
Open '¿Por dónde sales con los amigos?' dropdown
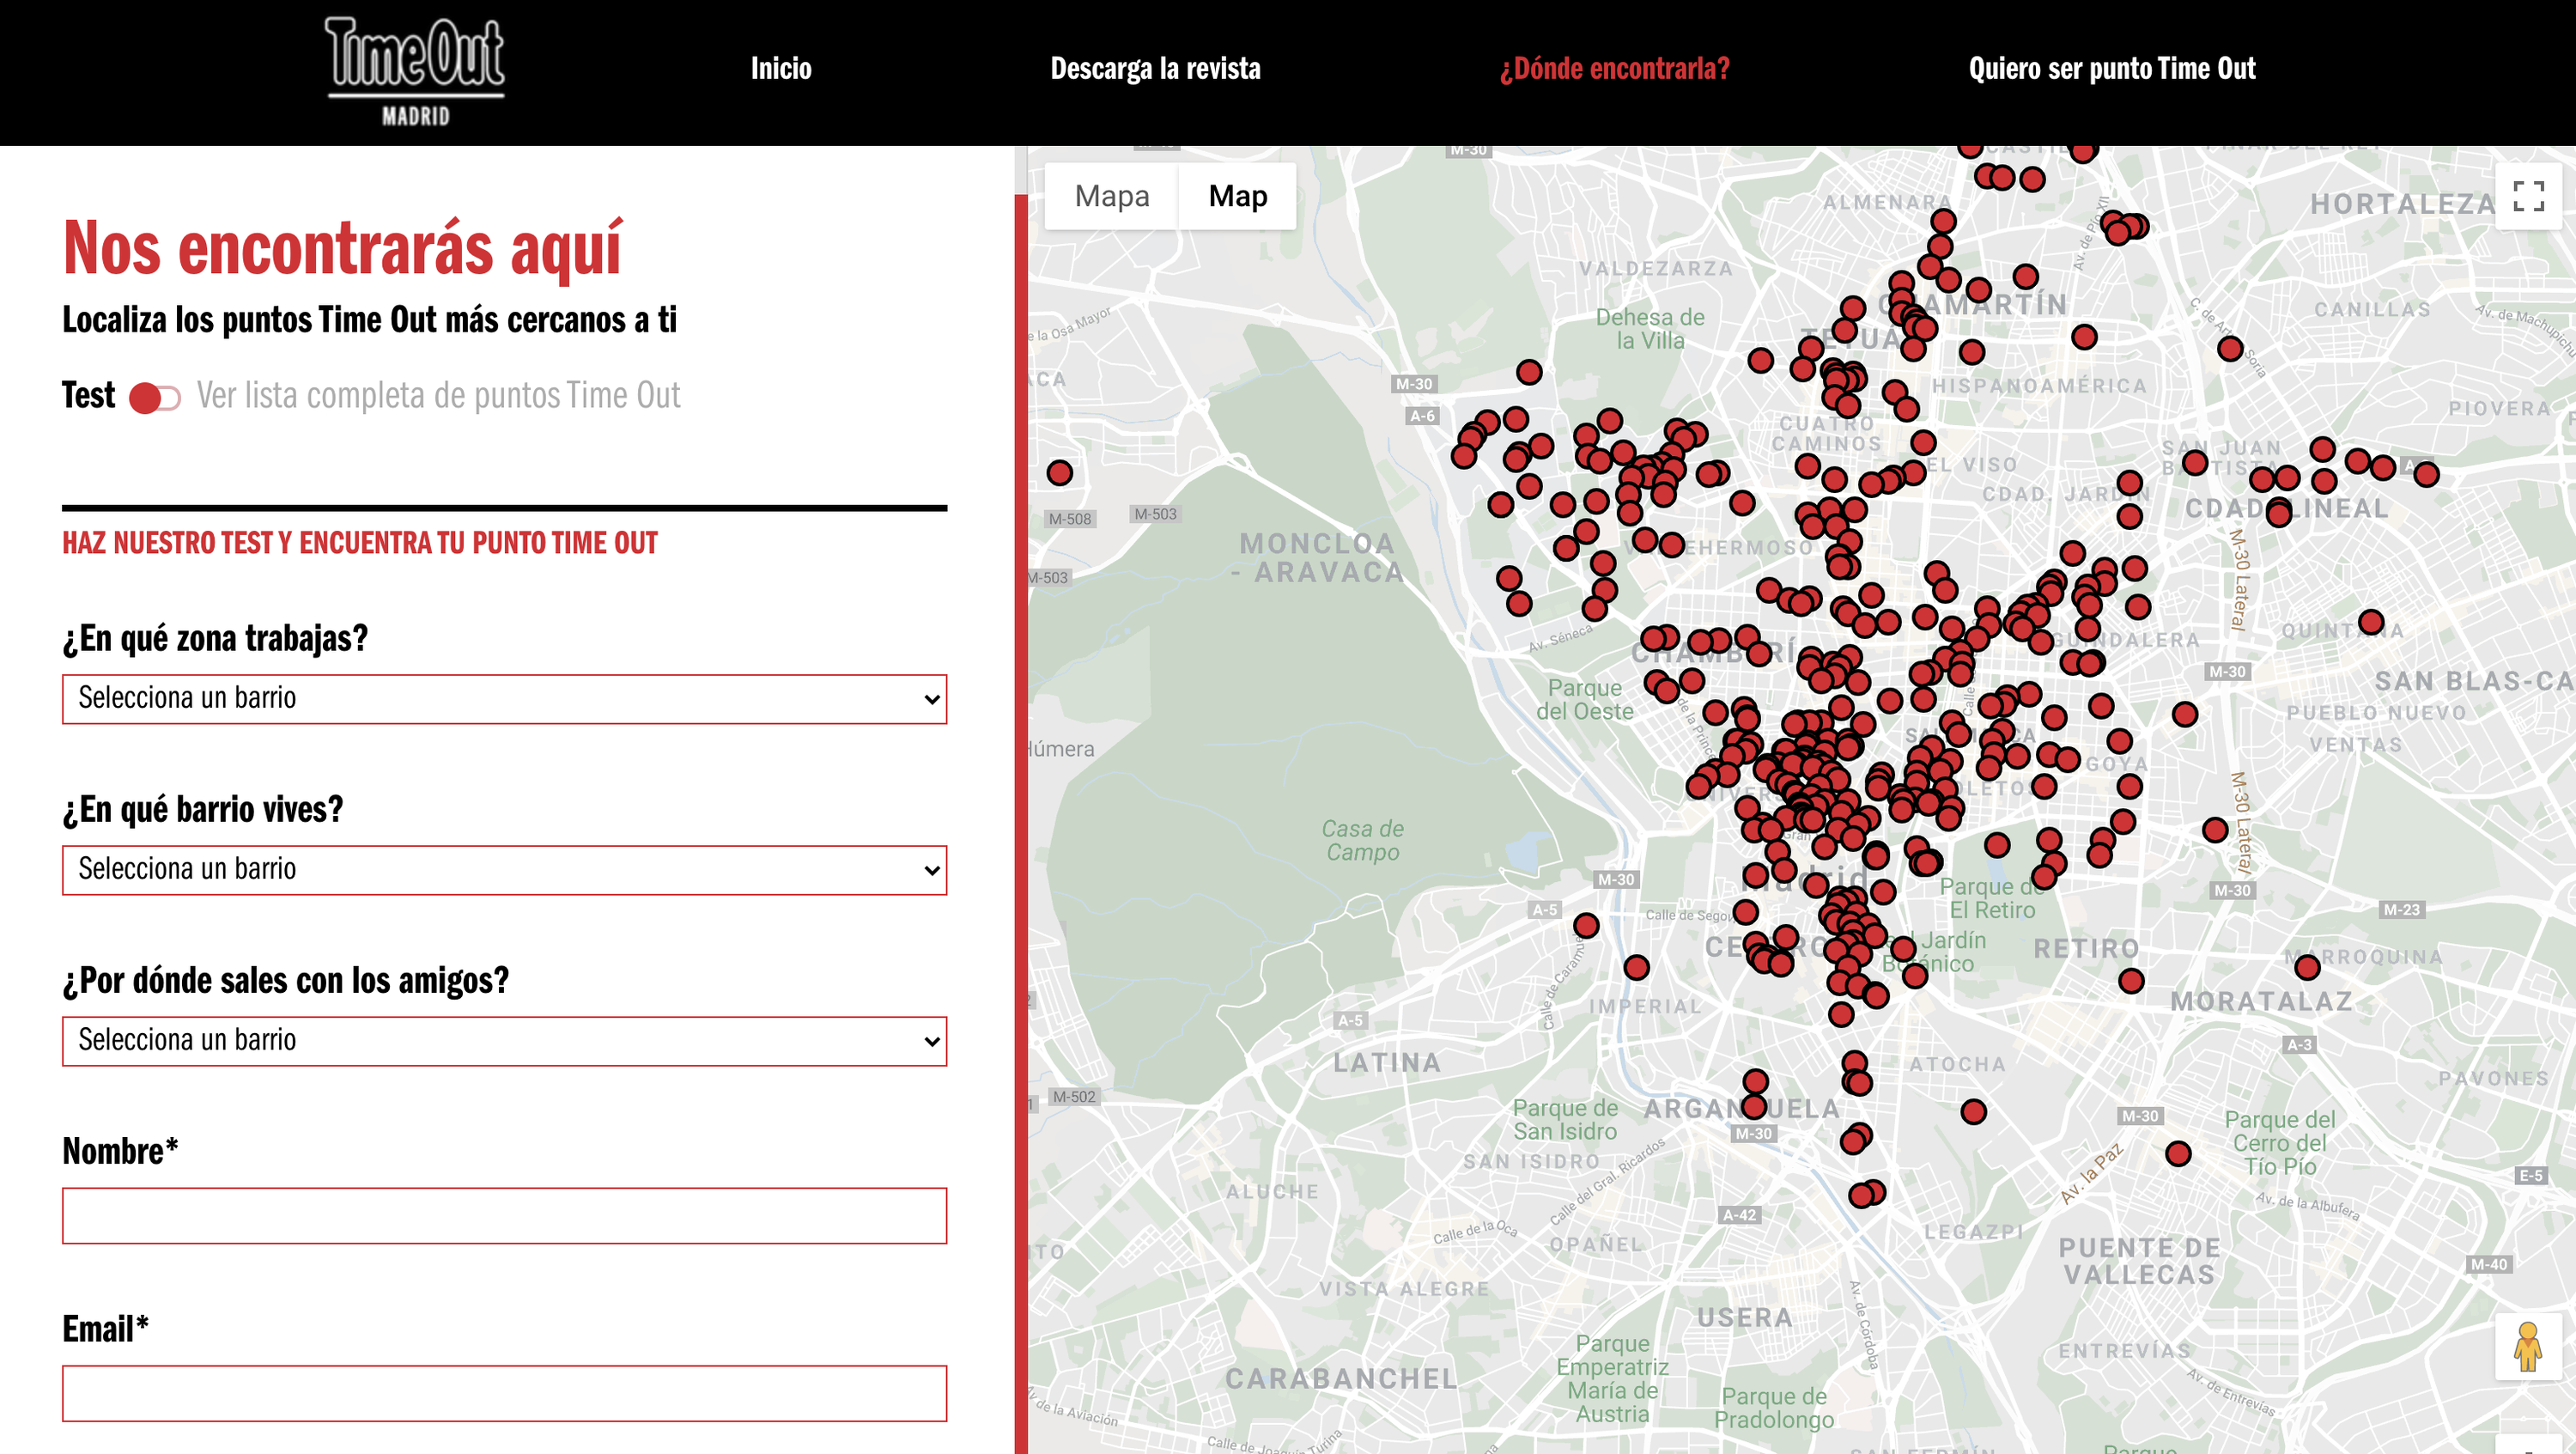pos(504,1041)
